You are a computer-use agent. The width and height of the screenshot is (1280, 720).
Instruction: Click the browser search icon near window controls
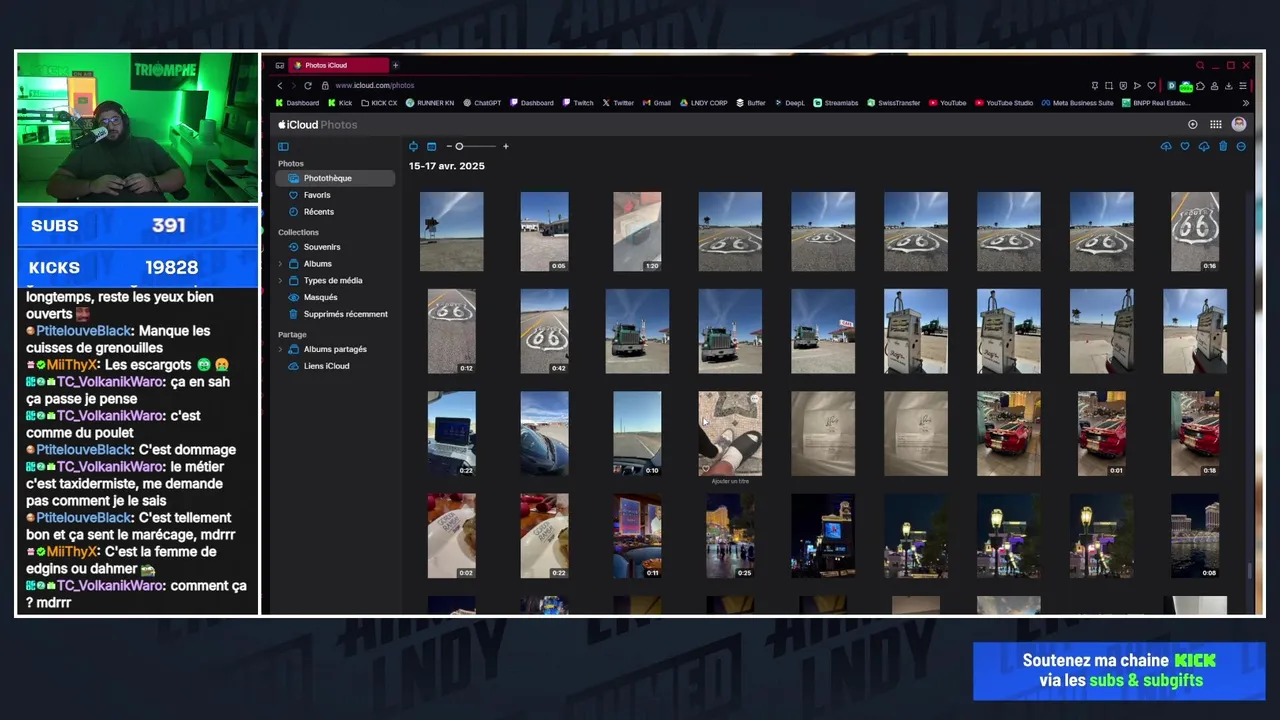point(1200,65)
